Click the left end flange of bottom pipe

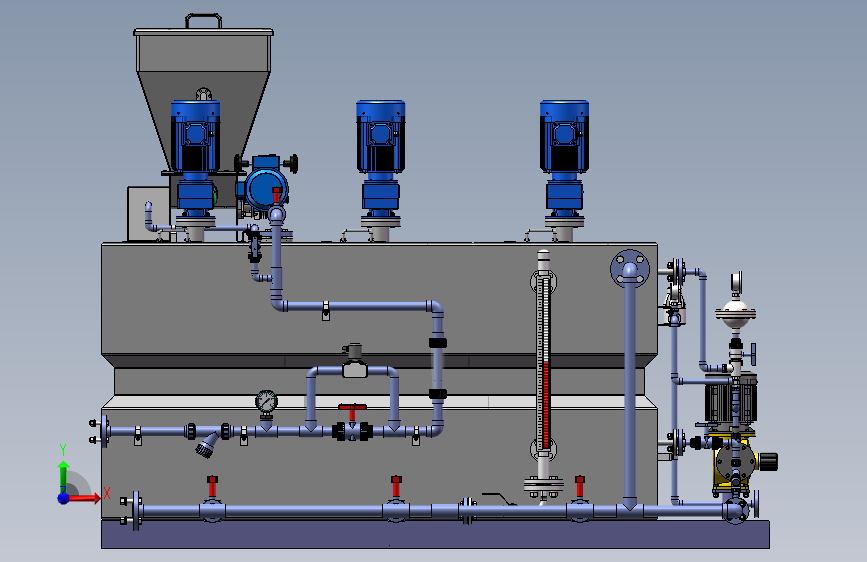tap(135, 511)
